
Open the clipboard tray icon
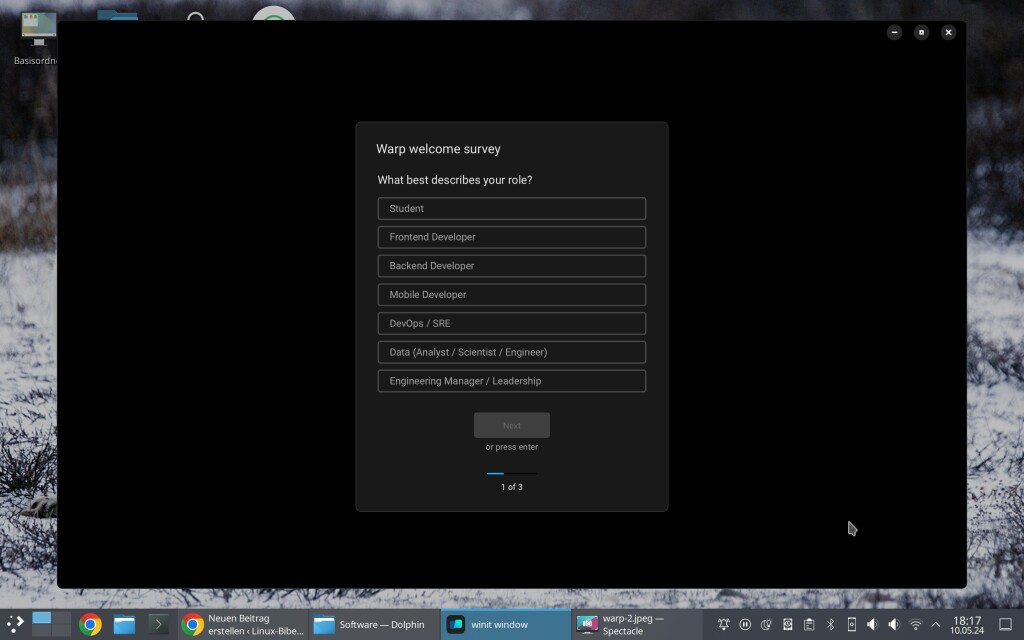point(809,624)
